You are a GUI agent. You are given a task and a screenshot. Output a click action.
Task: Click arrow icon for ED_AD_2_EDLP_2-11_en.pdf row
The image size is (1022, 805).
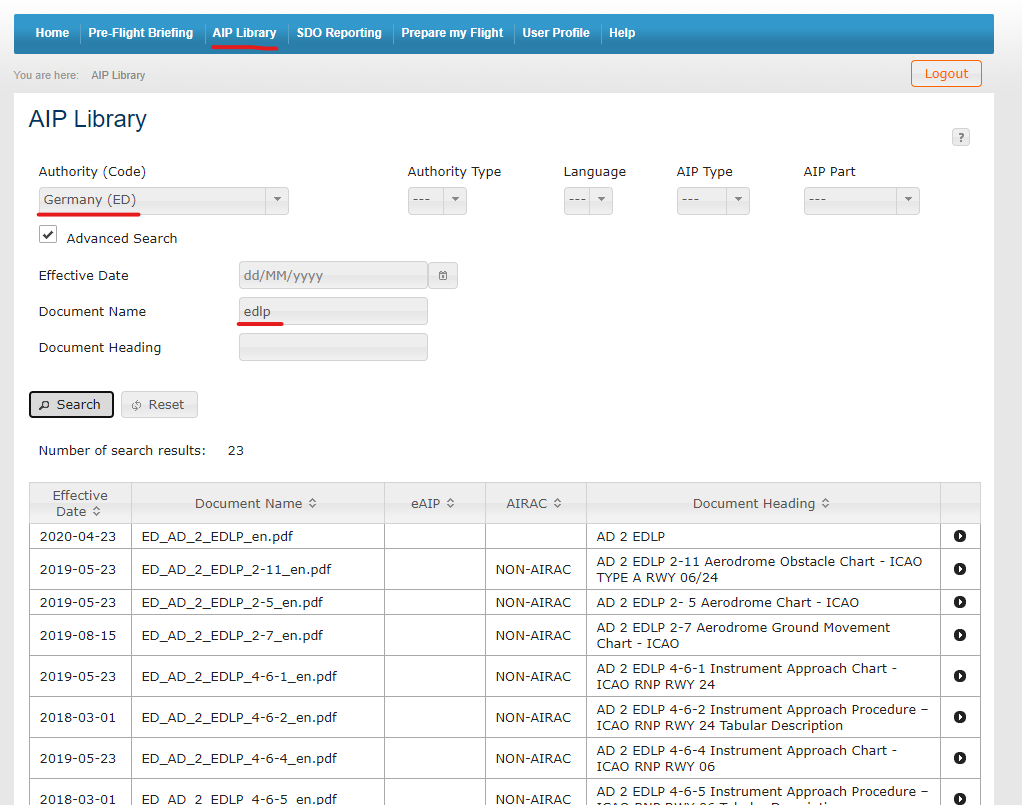tap(960, 569)
